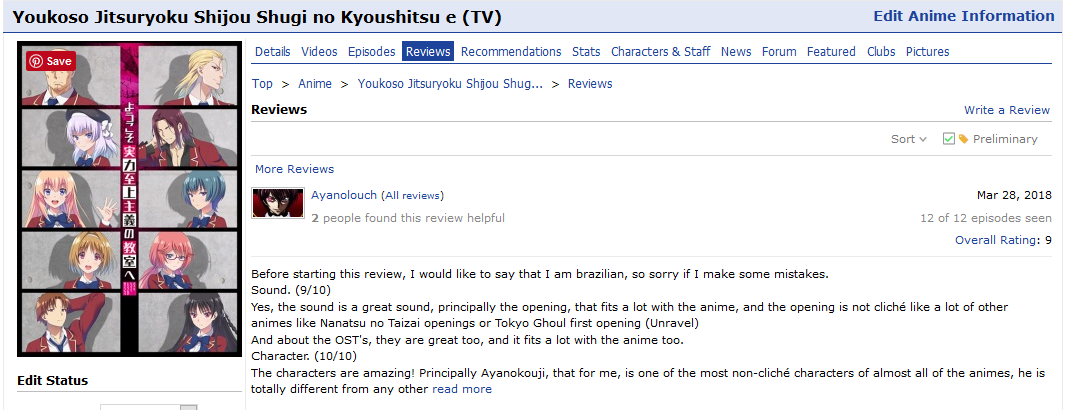Open the More Reviews link
The width and height of the screenshot is (1076, 410).
coord(294,169)
